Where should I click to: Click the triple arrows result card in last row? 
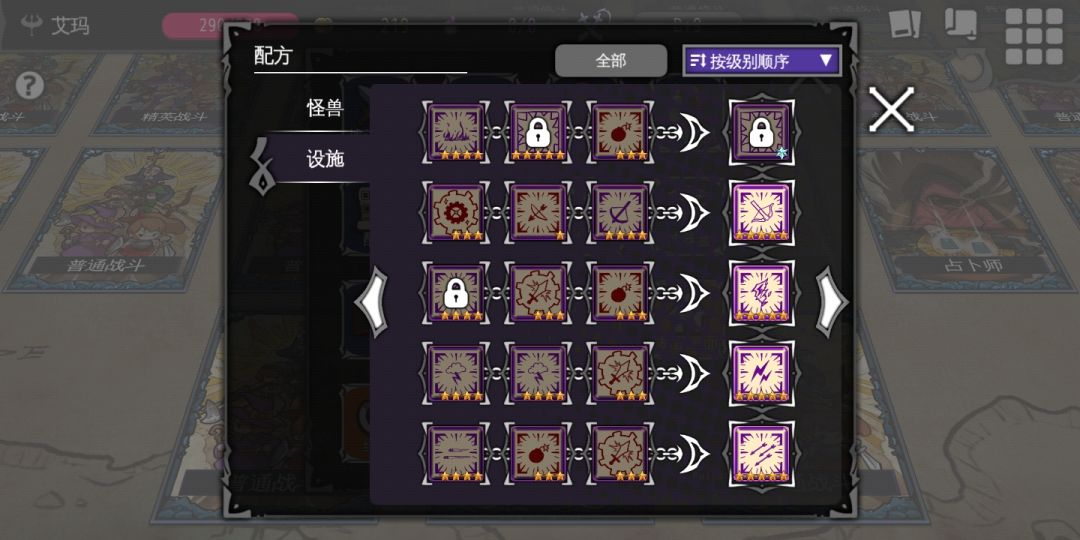point(761,453)
